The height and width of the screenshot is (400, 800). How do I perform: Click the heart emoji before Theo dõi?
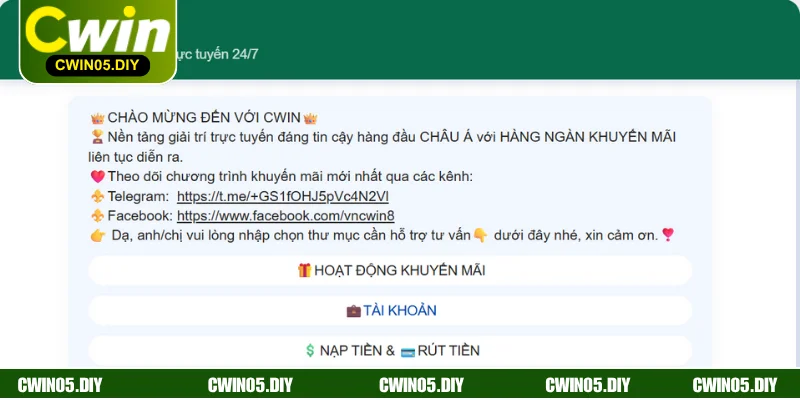click(x=97, y=177)
